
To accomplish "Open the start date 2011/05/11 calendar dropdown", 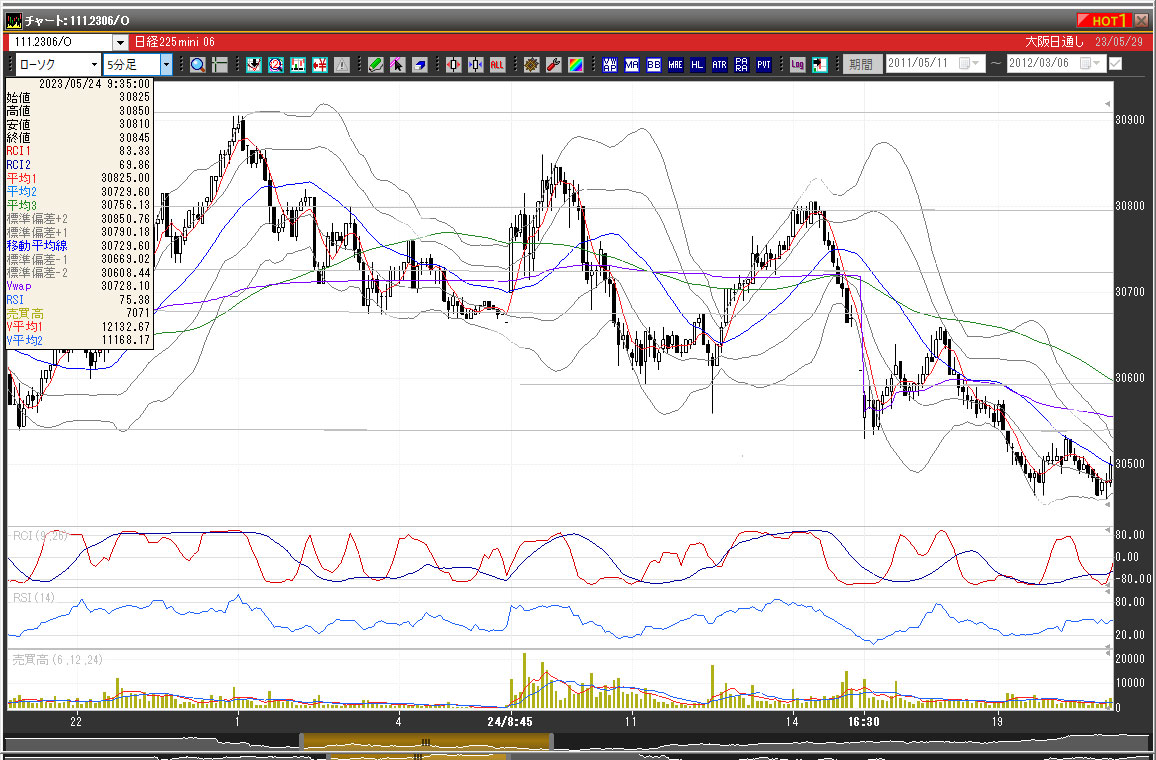I will [x=969, y=64].
